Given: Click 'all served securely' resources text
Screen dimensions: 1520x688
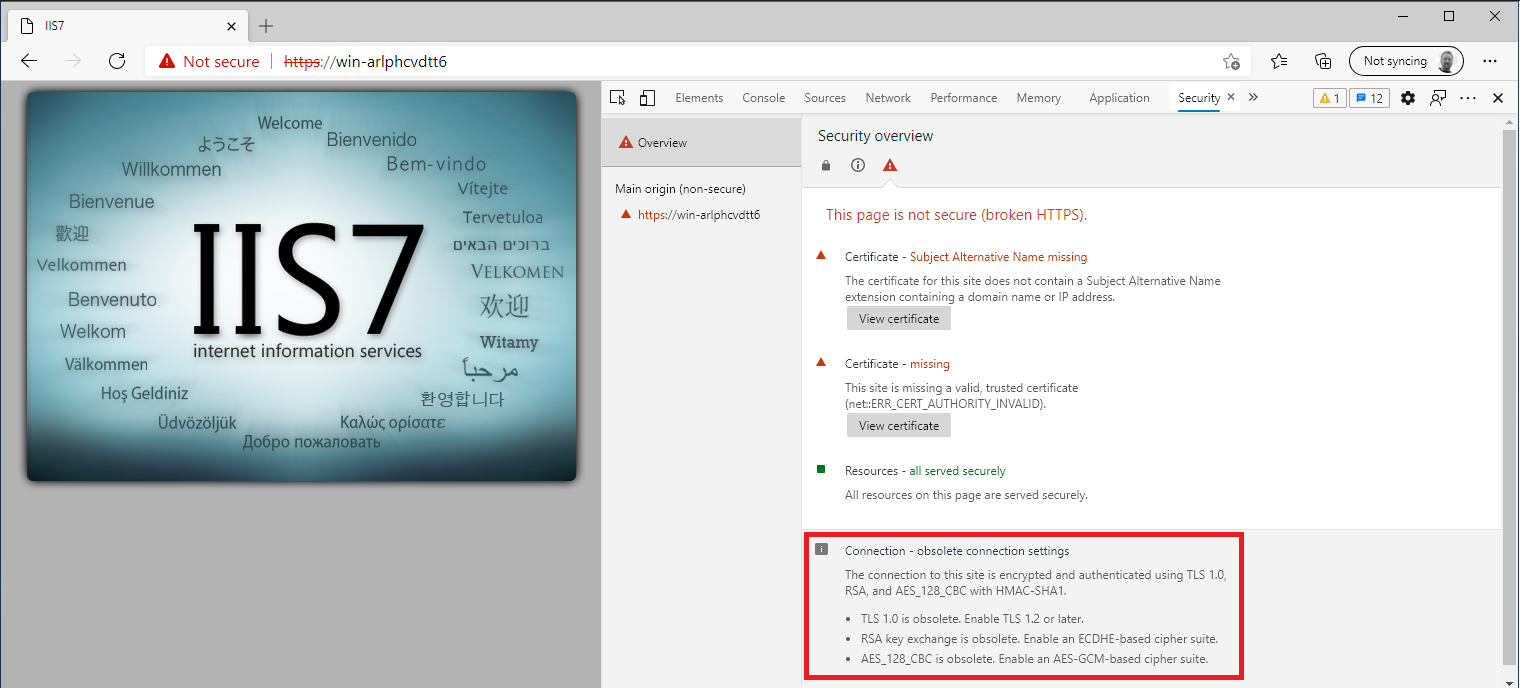Looking at the screenshot, I should click(957, 471).
